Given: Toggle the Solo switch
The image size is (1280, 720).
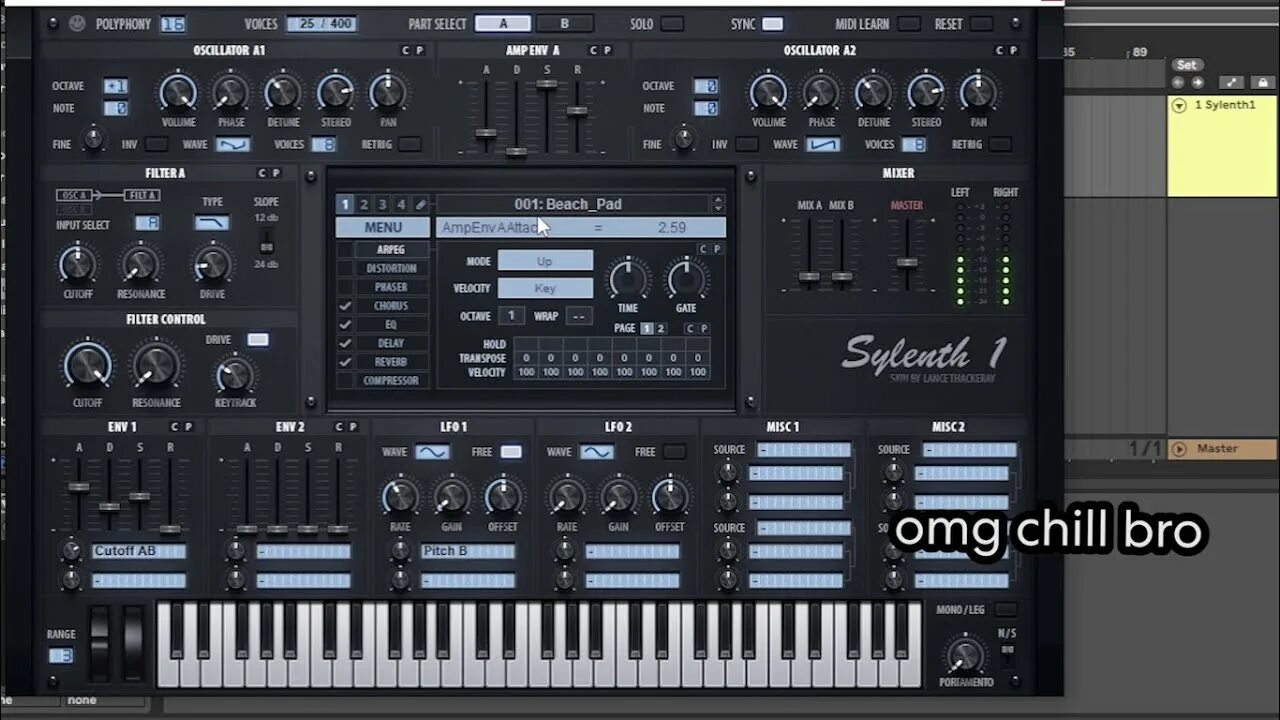Looking at the screenshot, I should pyautogui.click(x=672, y=24).
